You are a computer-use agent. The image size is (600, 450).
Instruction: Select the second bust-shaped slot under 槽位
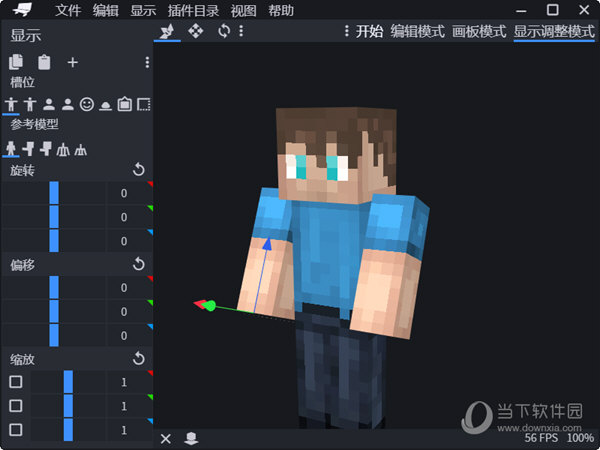pyautogui.click(x=68, y=104)
